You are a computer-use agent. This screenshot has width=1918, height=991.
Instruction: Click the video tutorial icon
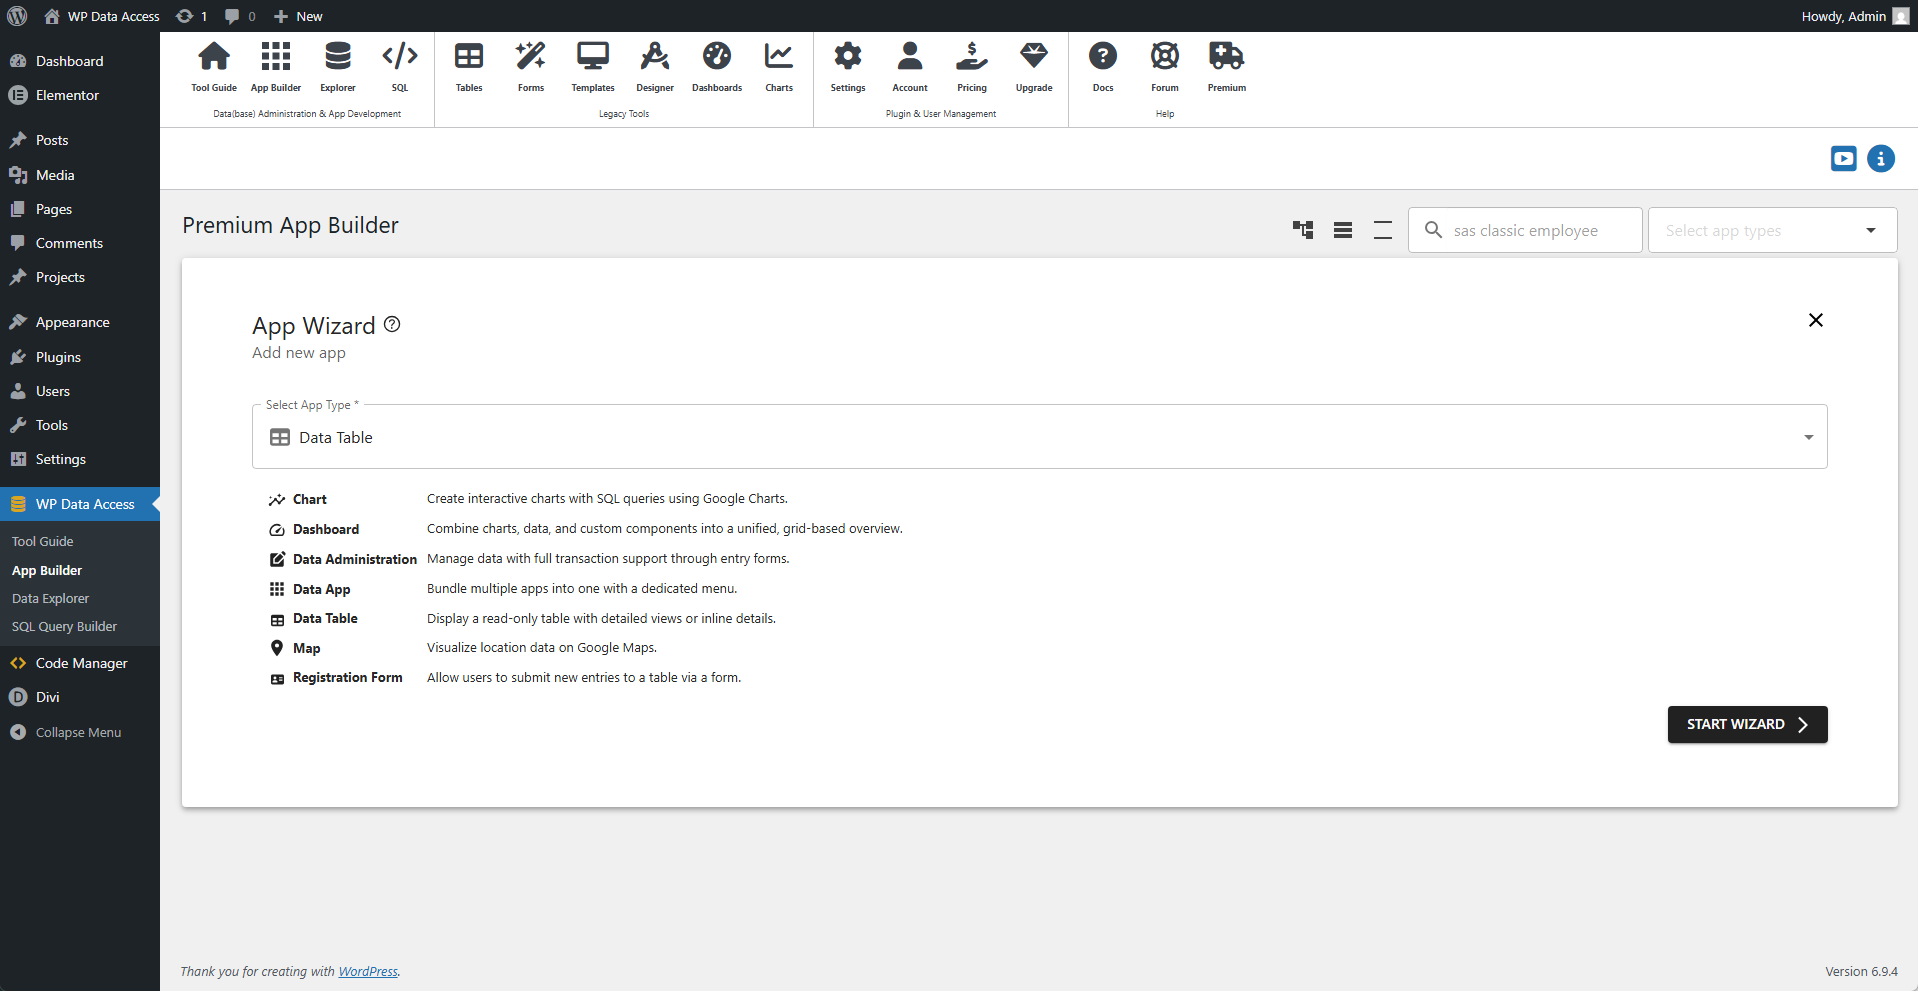coord(1843,159)
